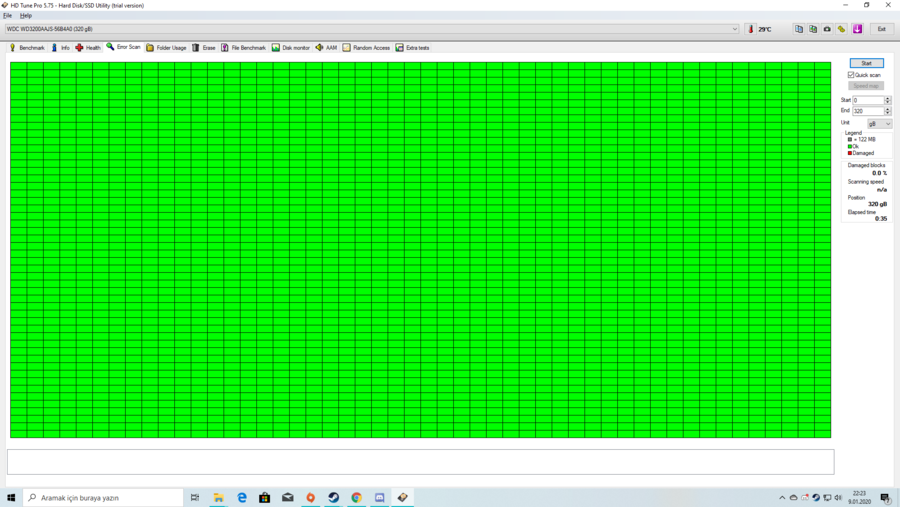
Task: Open the Random Access tab
Action: pos(367,48)
